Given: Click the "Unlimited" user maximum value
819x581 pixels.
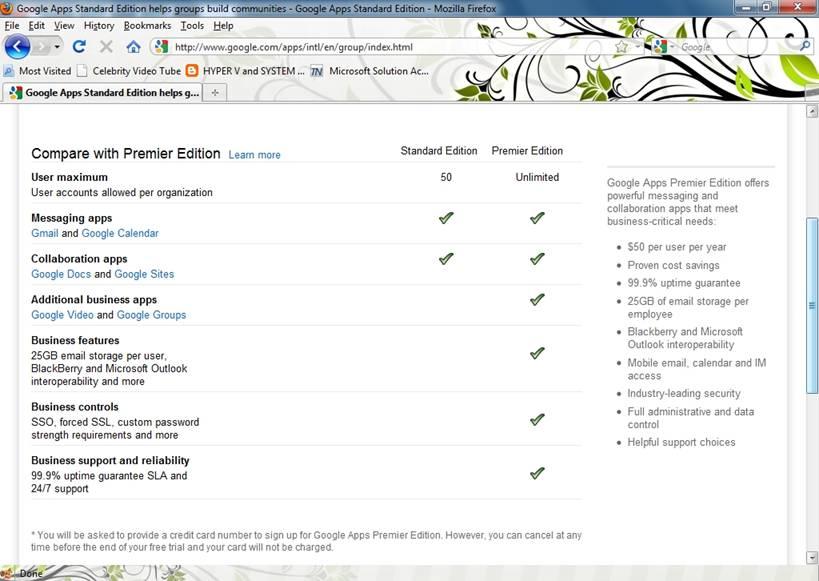Looking at the screenshot, I should point(537,177).
